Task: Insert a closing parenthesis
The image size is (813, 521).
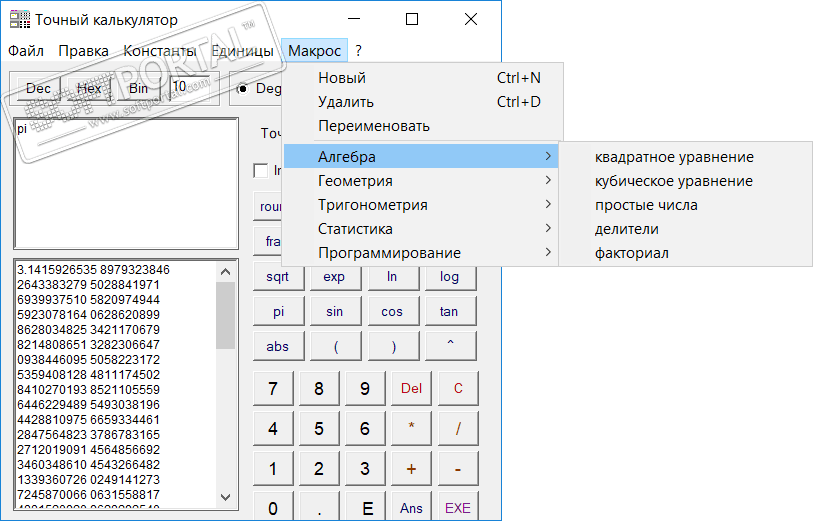Action: 393,346
